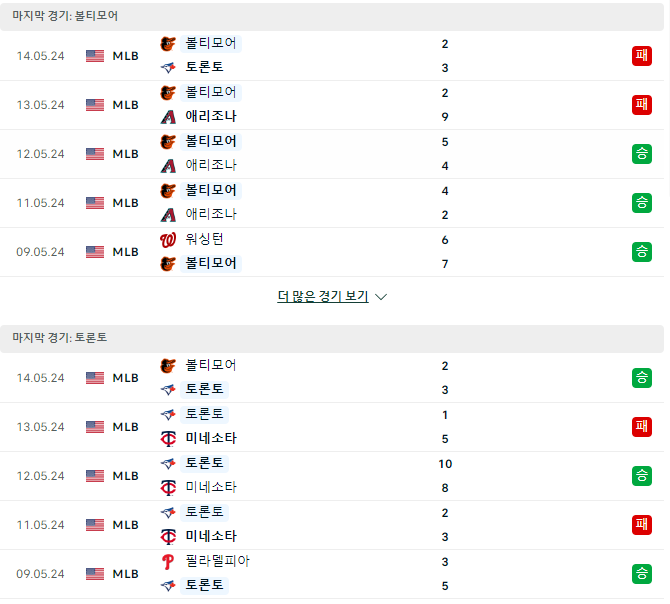Click Toronto Blue Jays logo in 11.05.24 game
670x604 pixels.
(168, 512)
